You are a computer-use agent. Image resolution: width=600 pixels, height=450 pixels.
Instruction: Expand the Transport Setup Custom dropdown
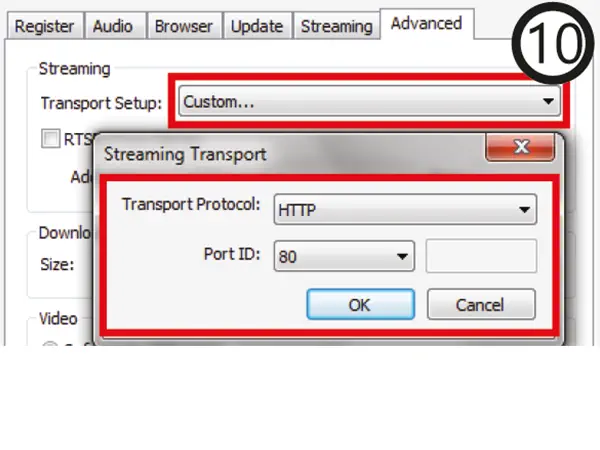click(369, 101)
